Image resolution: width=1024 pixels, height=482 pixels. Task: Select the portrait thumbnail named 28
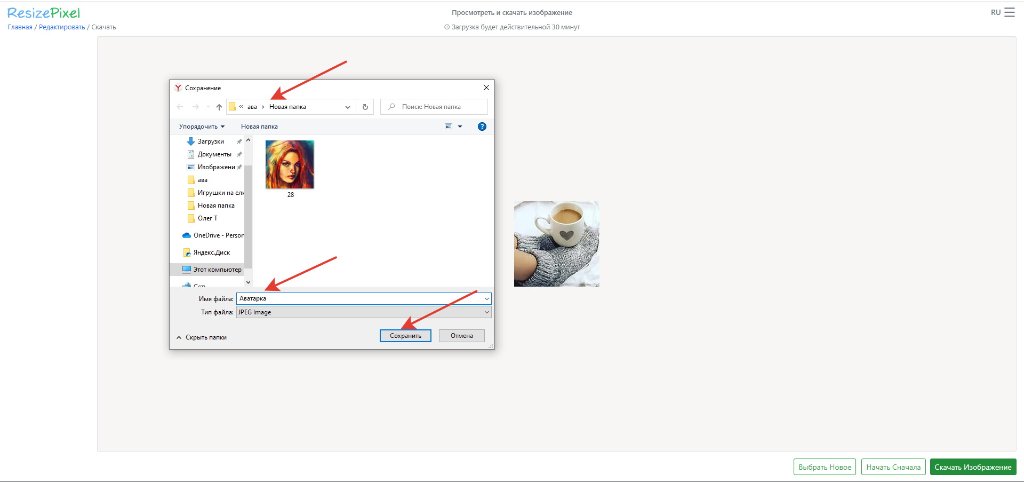tap(290, 166)
